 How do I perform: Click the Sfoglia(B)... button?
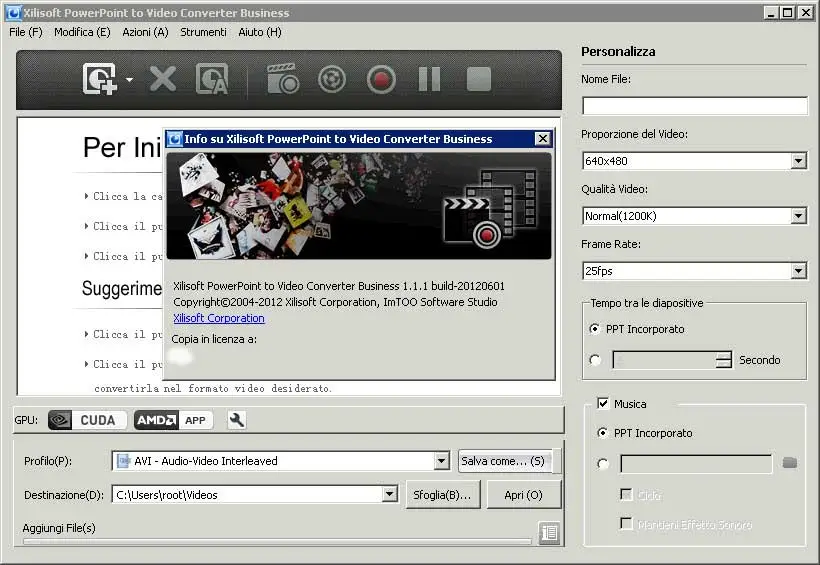point(442,494)
